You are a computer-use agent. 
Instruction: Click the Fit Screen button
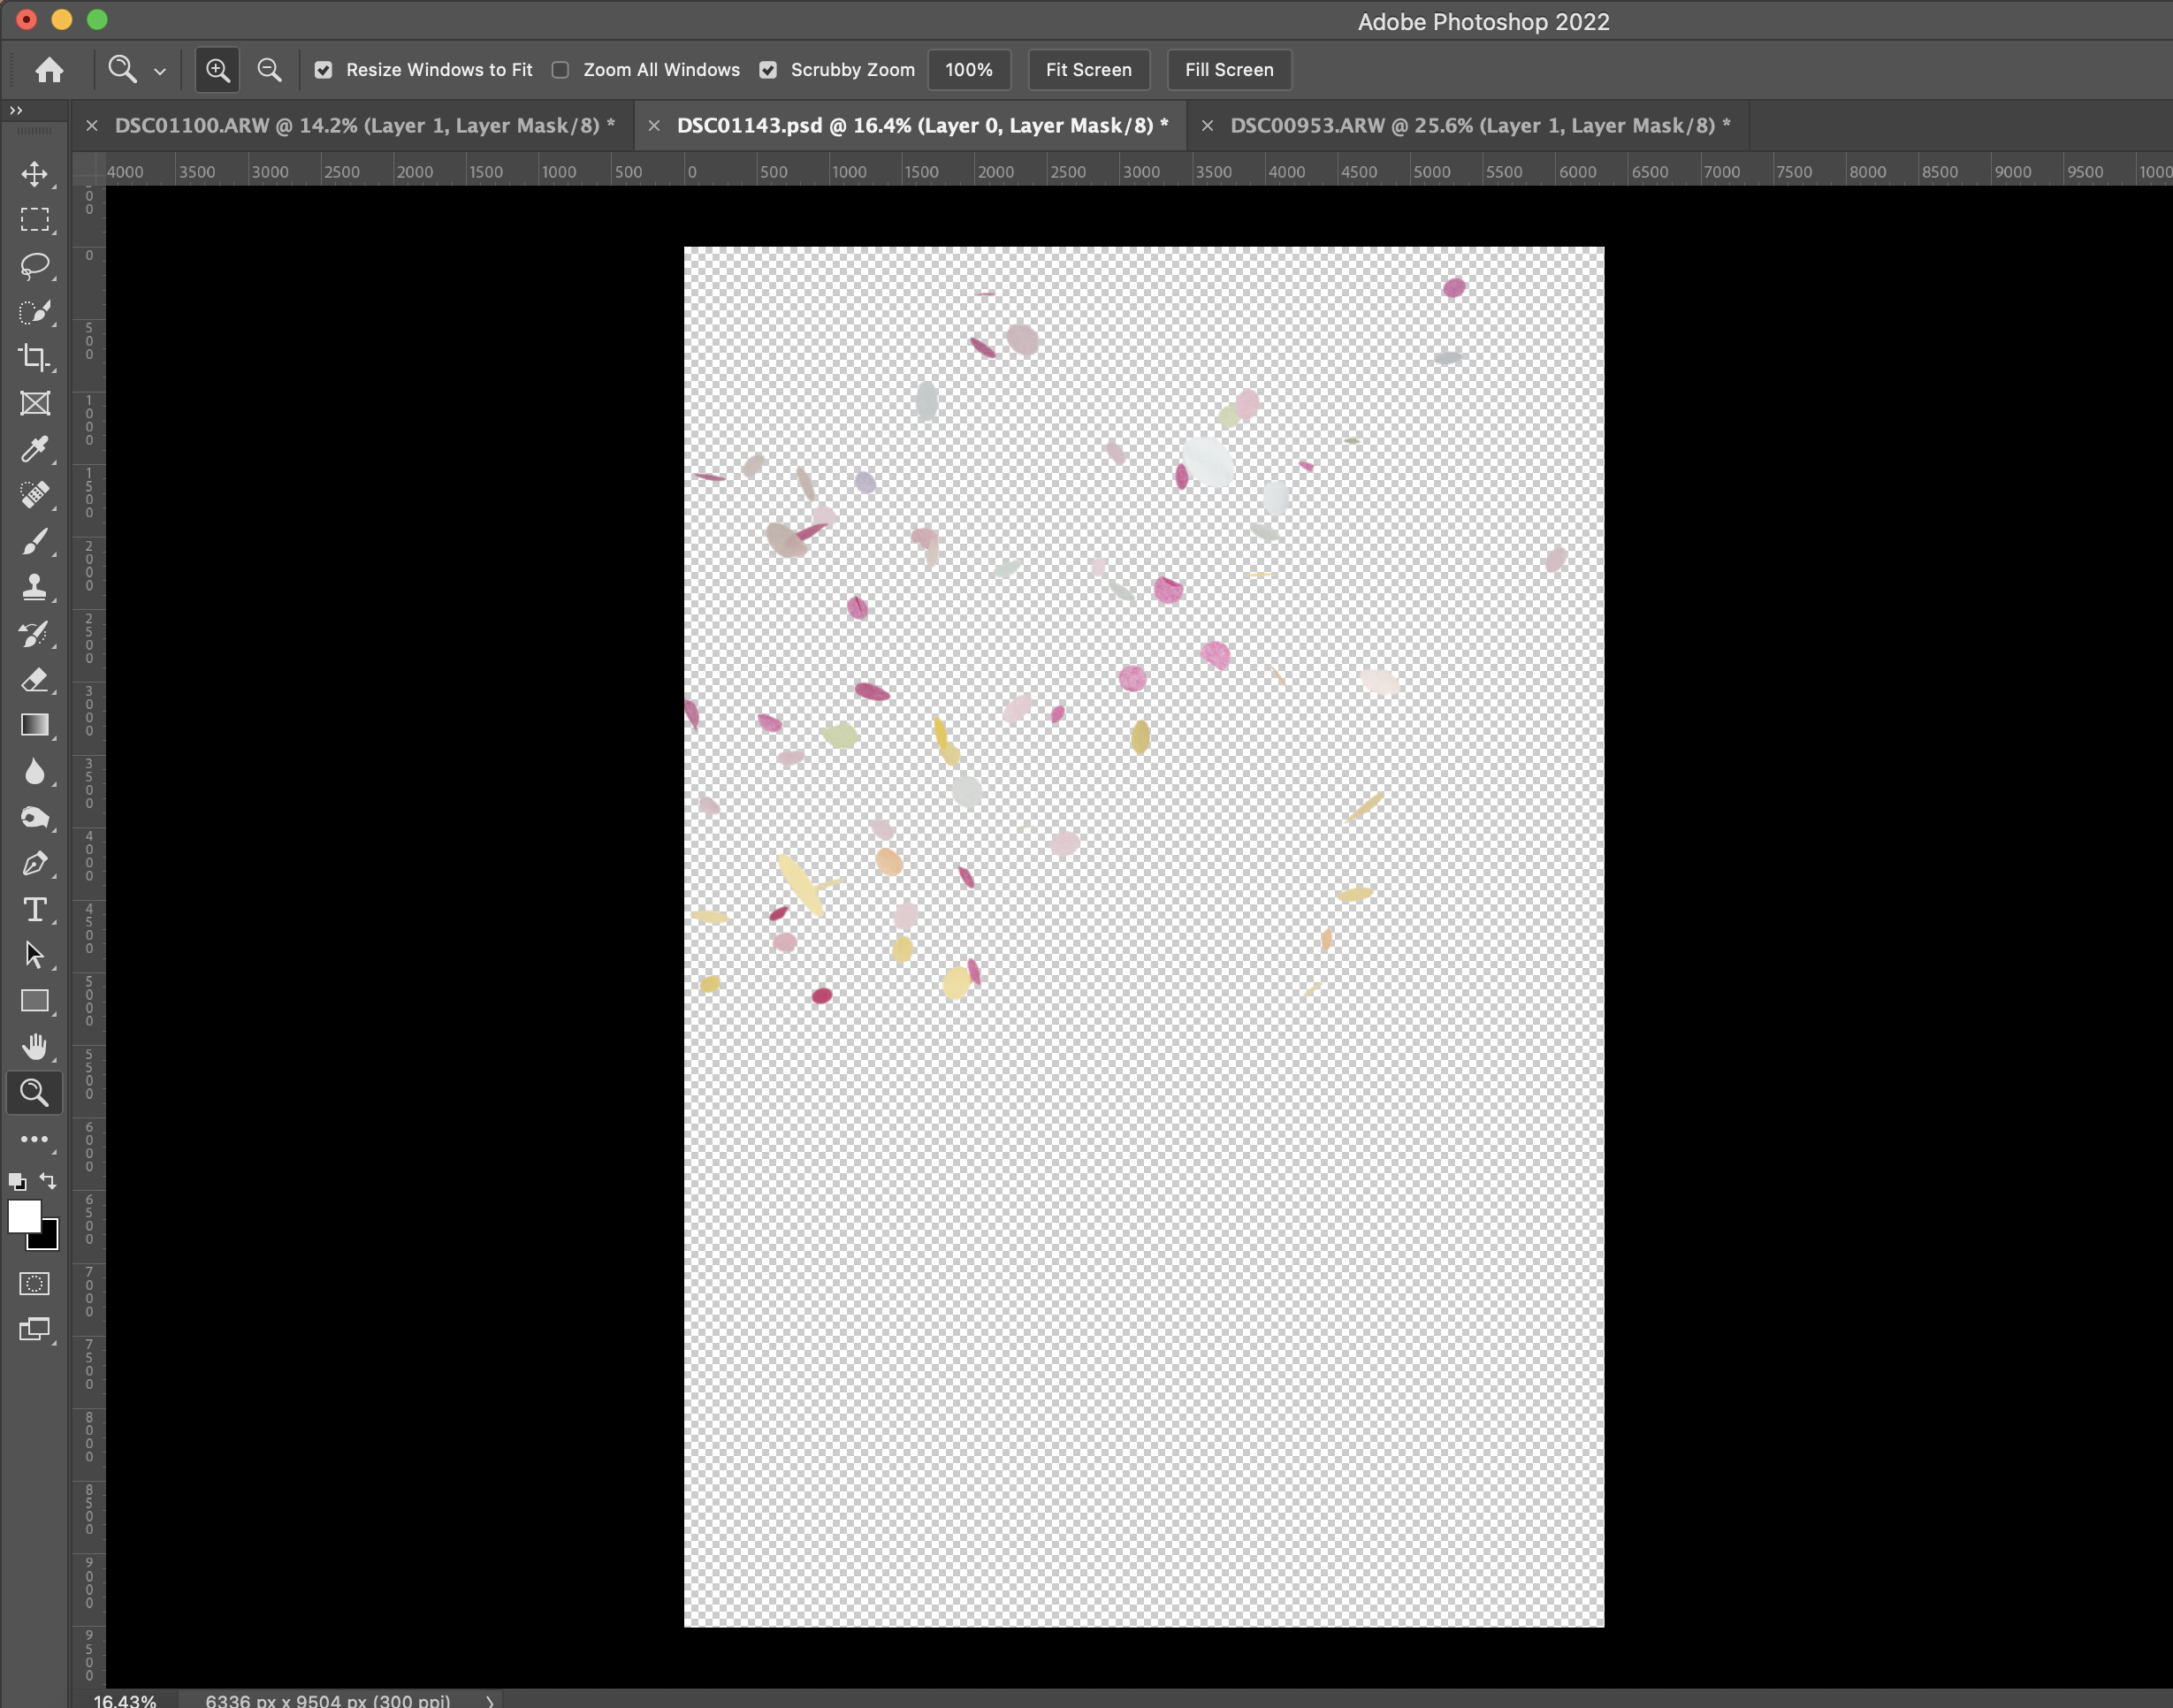1088,69
